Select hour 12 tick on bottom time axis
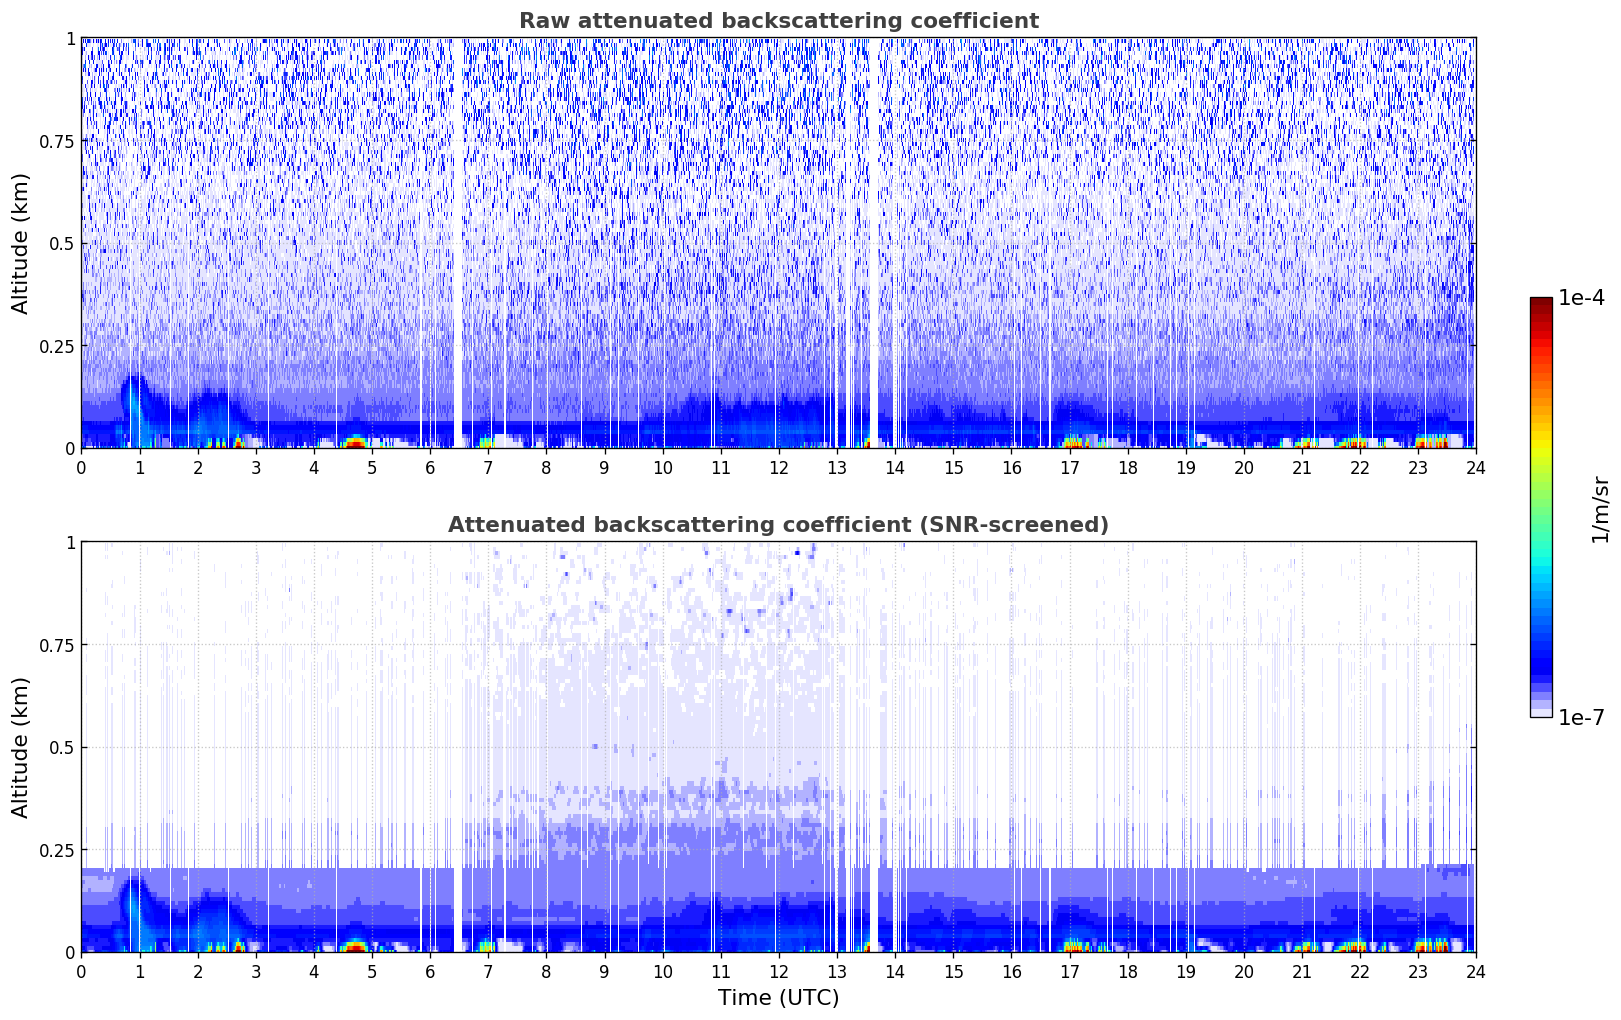Screen dimensions: 1621x1020 point(778,971)
